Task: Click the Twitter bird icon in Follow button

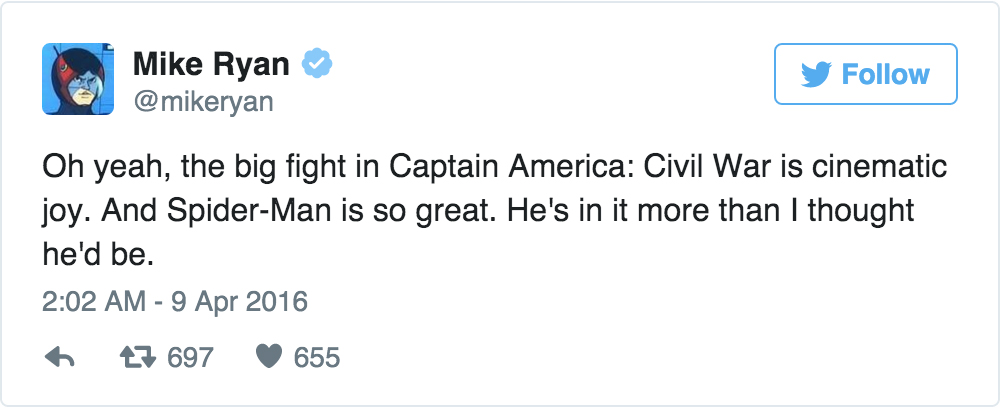Action: click(x=819, y=74)
